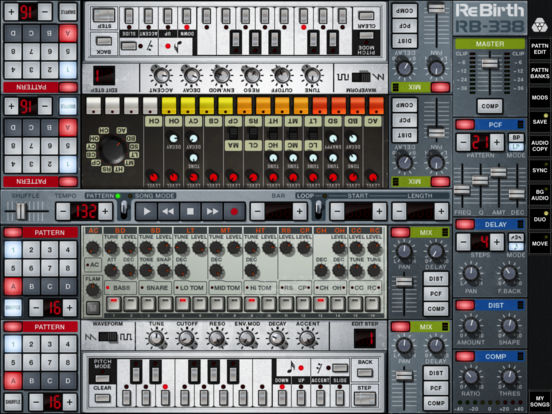Open the PATTN EDIT sidebar menu
Viewport: 552px width, 414px height.
(540, 49)
